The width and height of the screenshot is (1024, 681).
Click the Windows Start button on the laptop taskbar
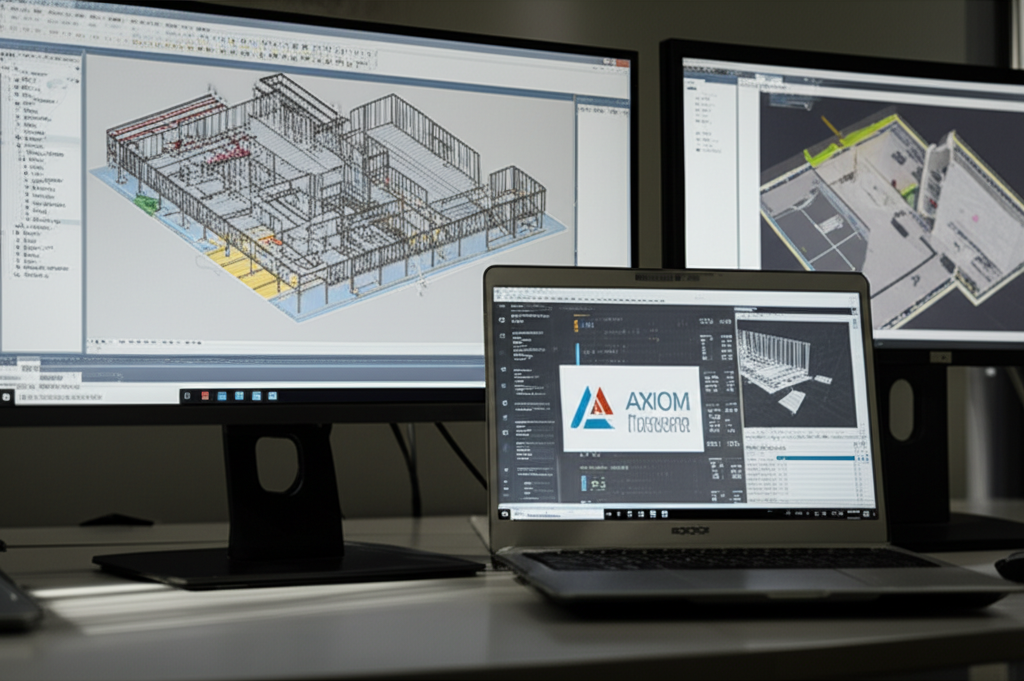click(505, 512)
